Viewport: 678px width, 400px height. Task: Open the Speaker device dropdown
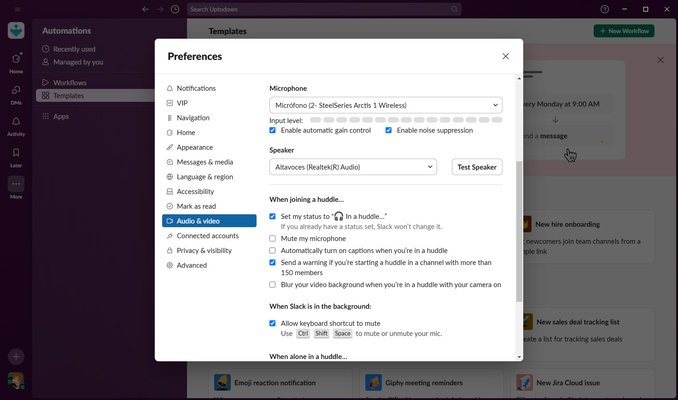[353, 167]
